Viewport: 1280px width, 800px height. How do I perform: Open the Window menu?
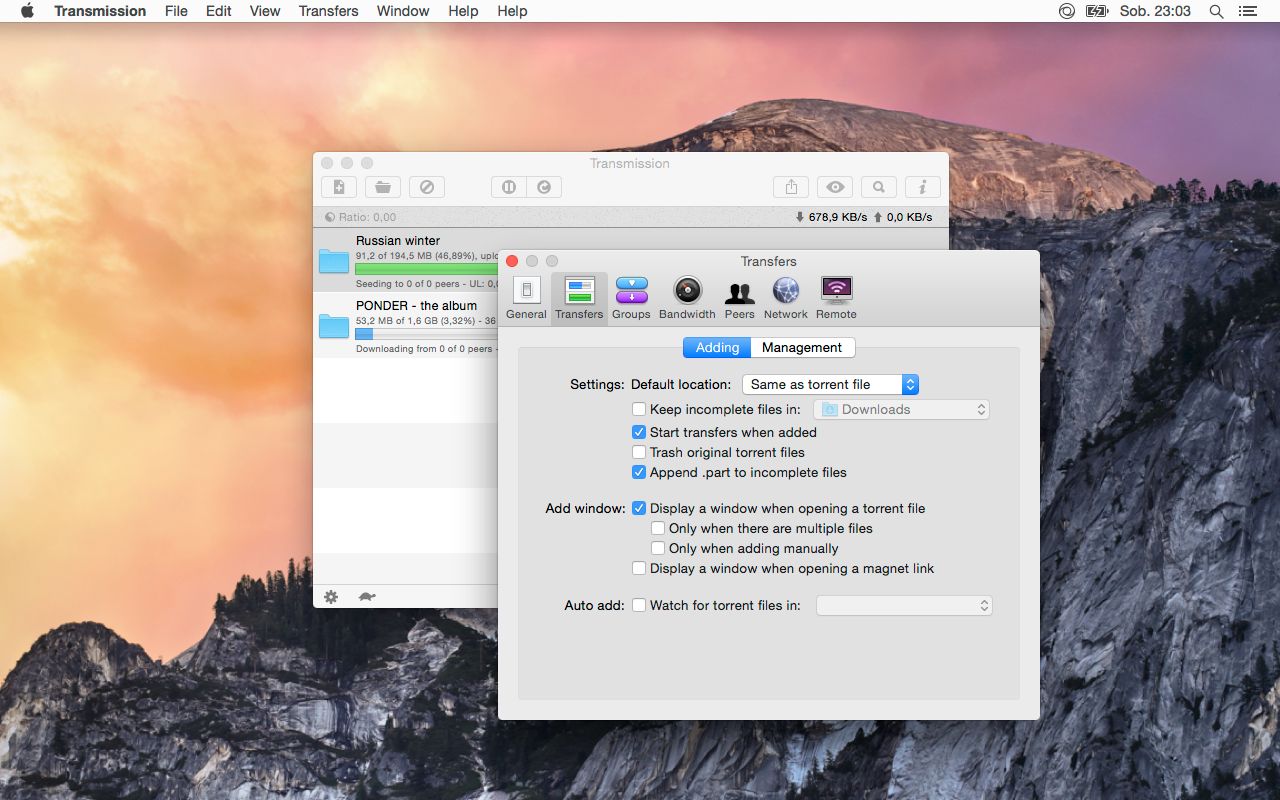[x=403, y=11]
